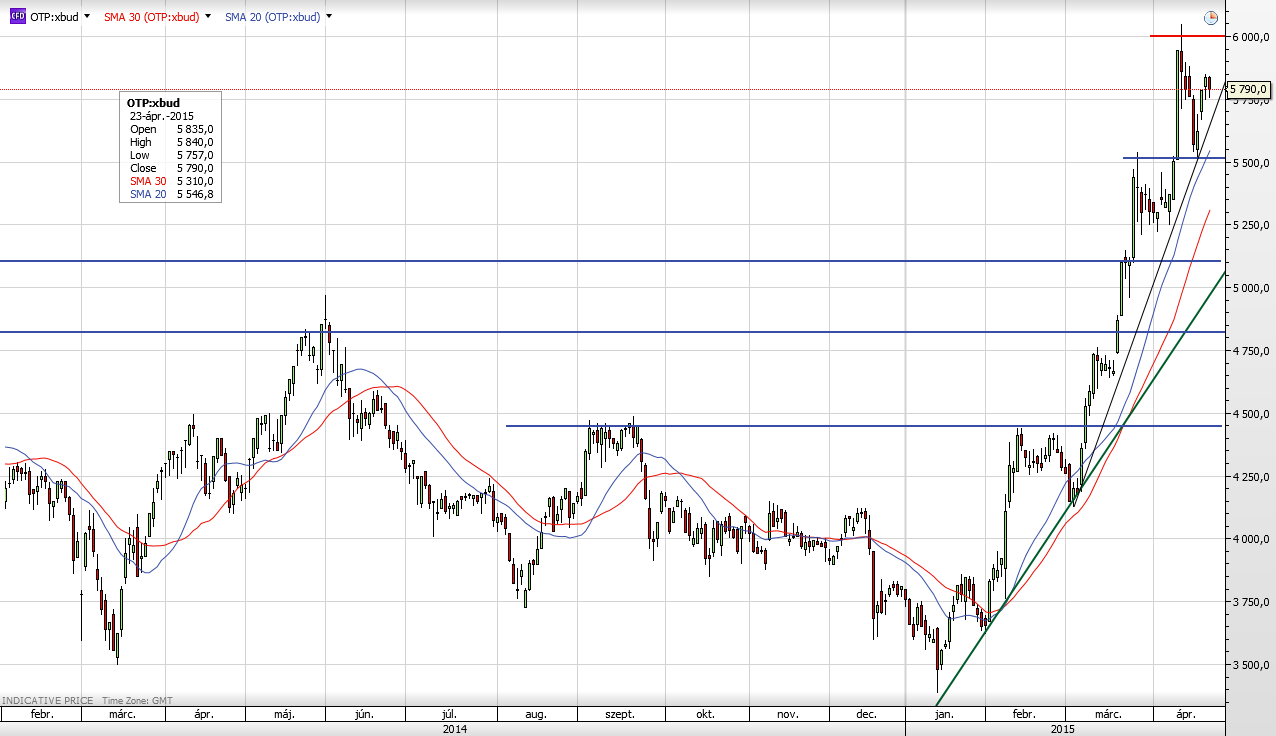Click the Close 5 790,0 row in the data box
Image resolution: width=1276 pixels, height=736 pixels.
coord(171,168)
